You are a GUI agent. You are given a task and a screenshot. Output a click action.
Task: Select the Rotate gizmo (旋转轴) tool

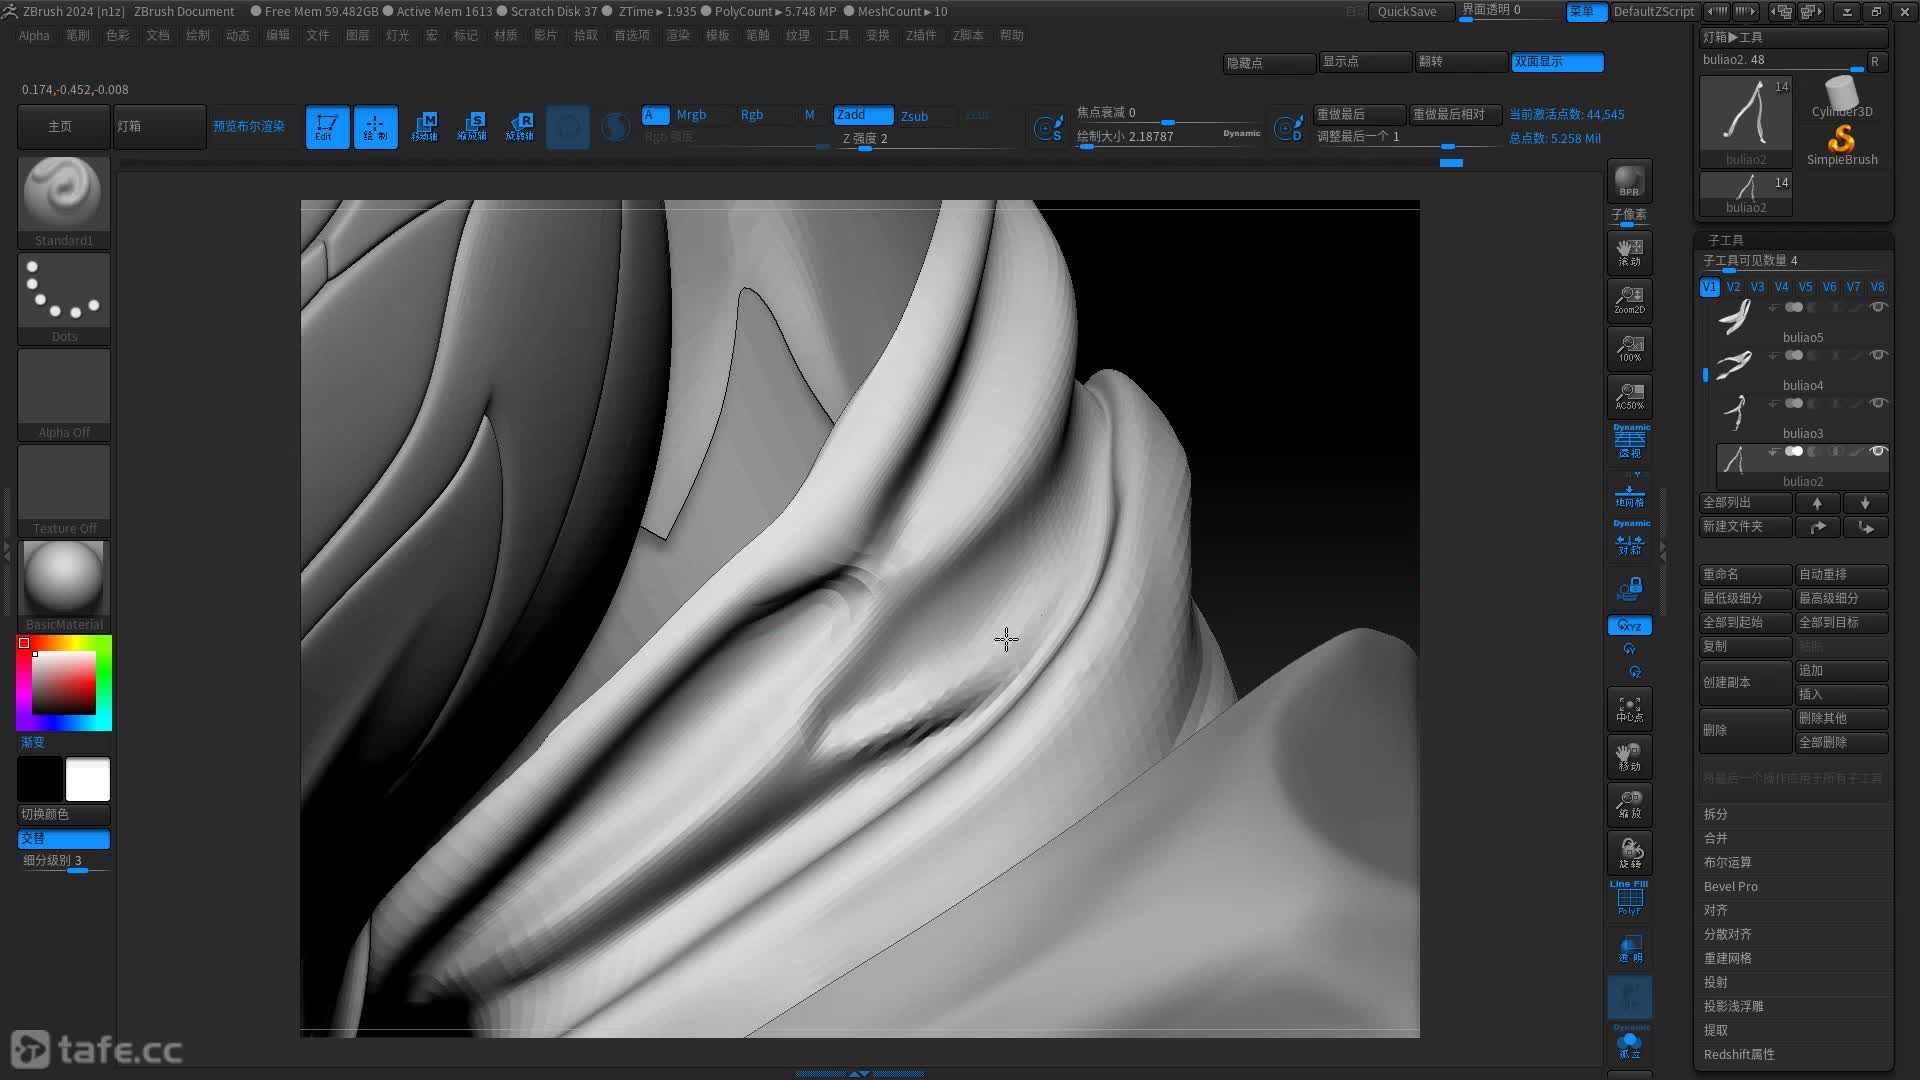[x=520, y=127]
